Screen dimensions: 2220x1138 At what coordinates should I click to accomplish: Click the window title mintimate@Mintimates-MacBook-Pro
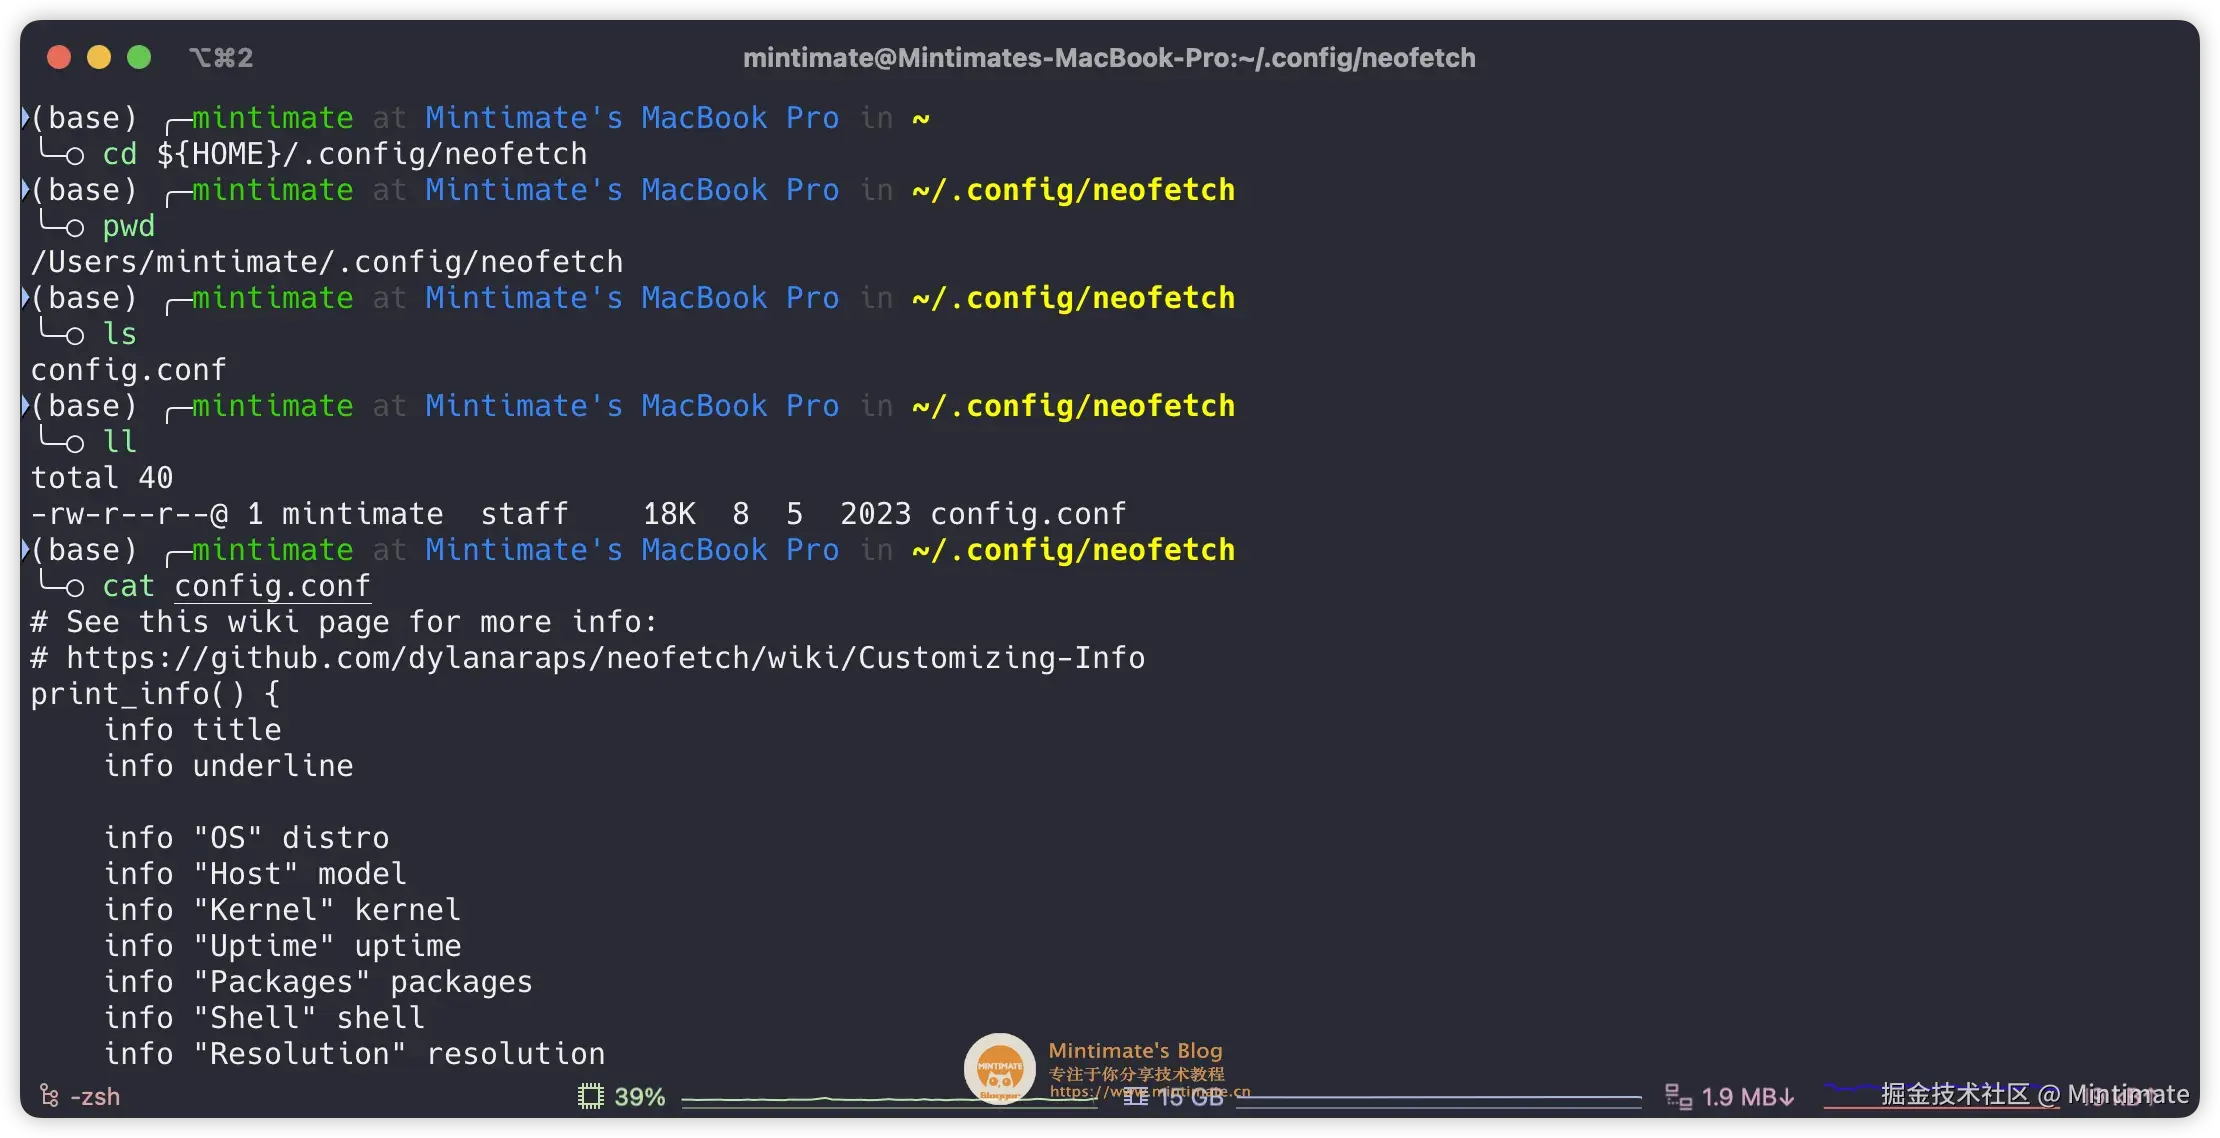pos(1108,58)
